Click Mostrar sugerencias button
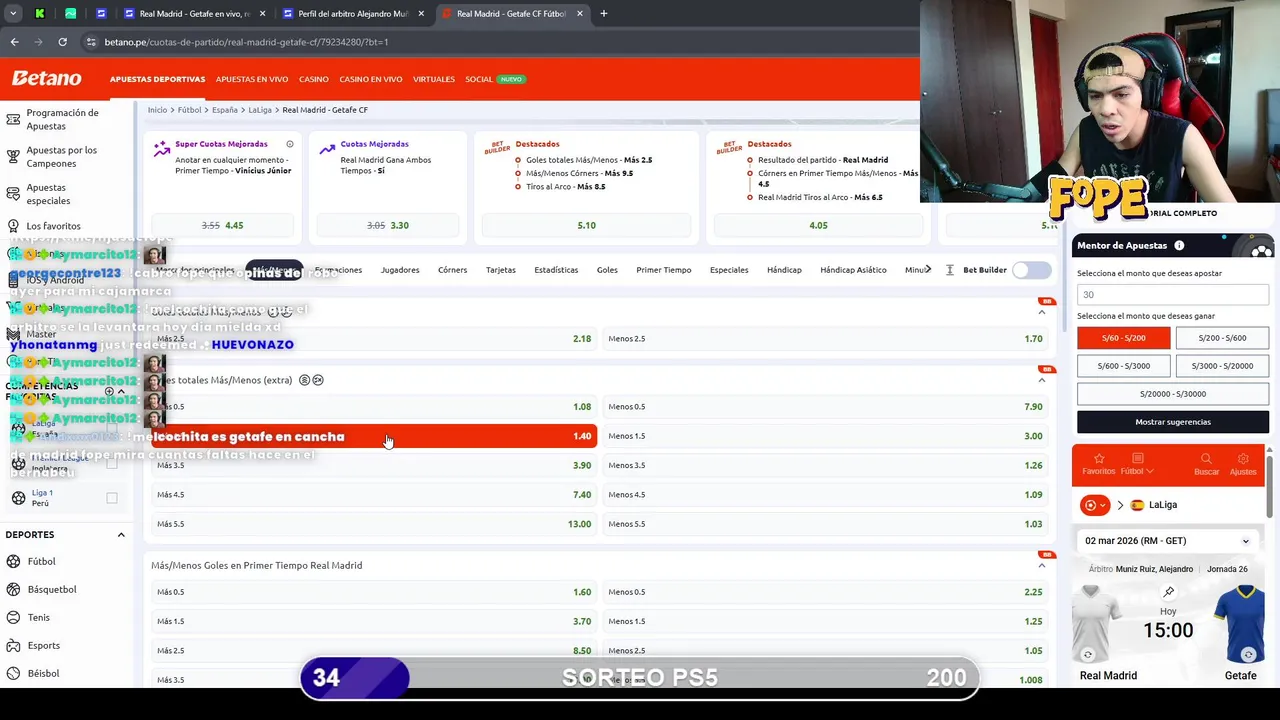The height and width of the screenshot is (720, 1280). pos(1173,422)
